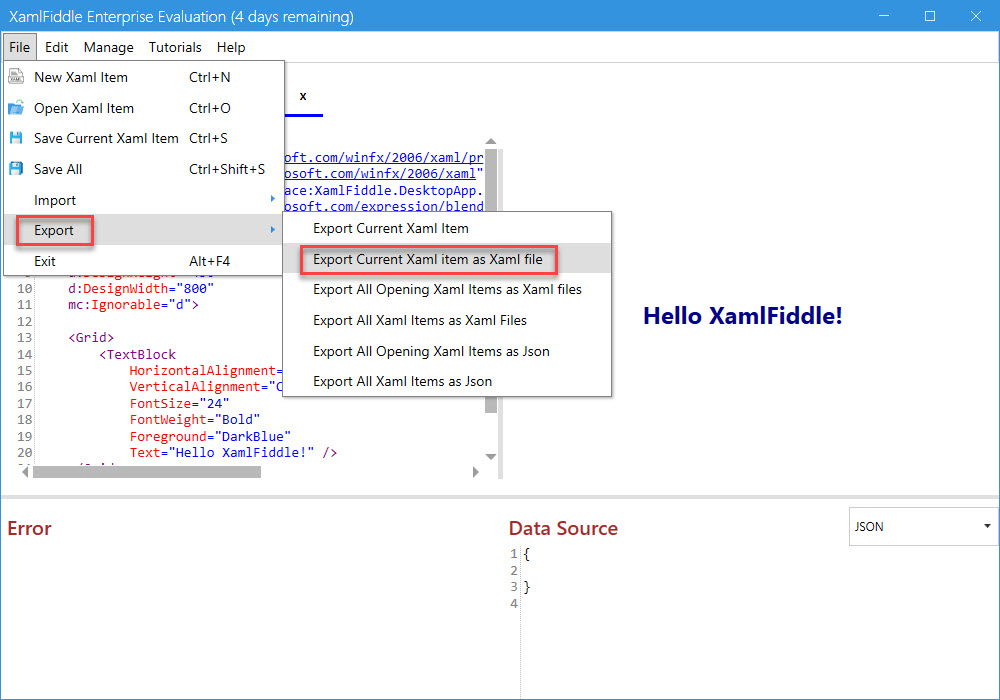Open the Help menu
This screenshot has width=1000, height=700.
pyautogui.click(x=231, y=47)
